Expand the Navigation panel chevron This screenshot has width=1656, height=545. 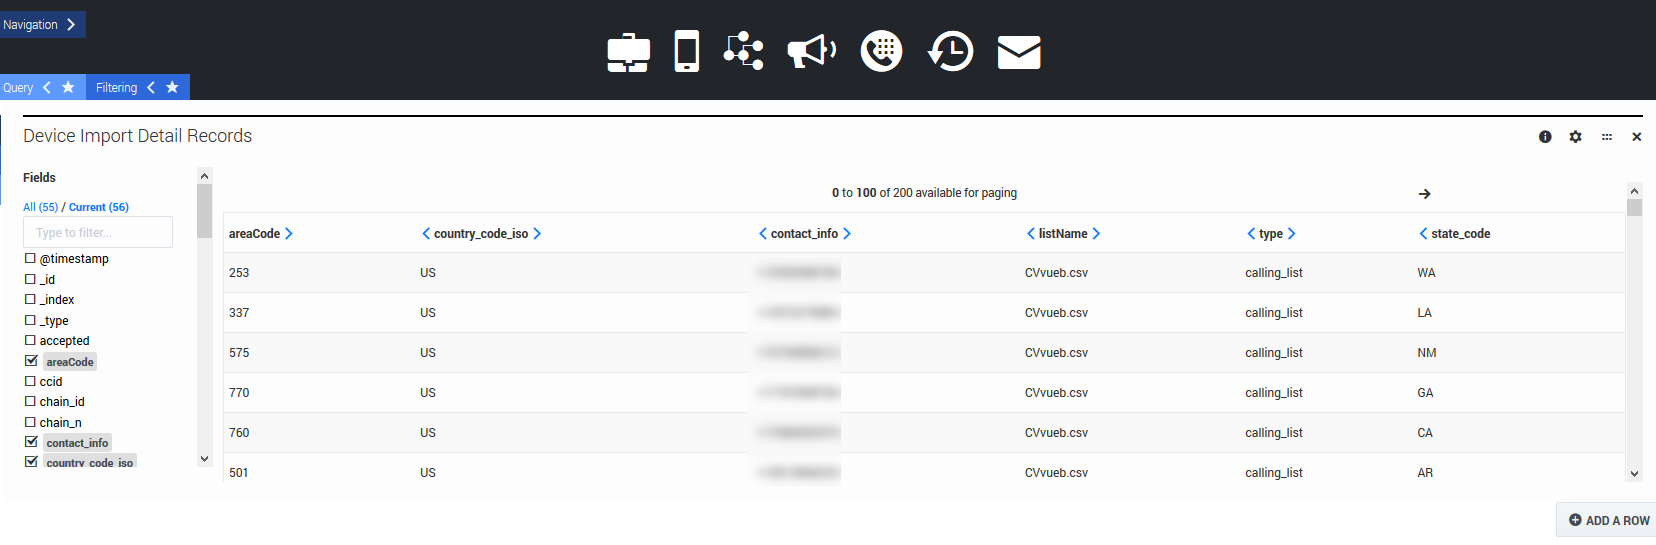click(x=71, y=25)
